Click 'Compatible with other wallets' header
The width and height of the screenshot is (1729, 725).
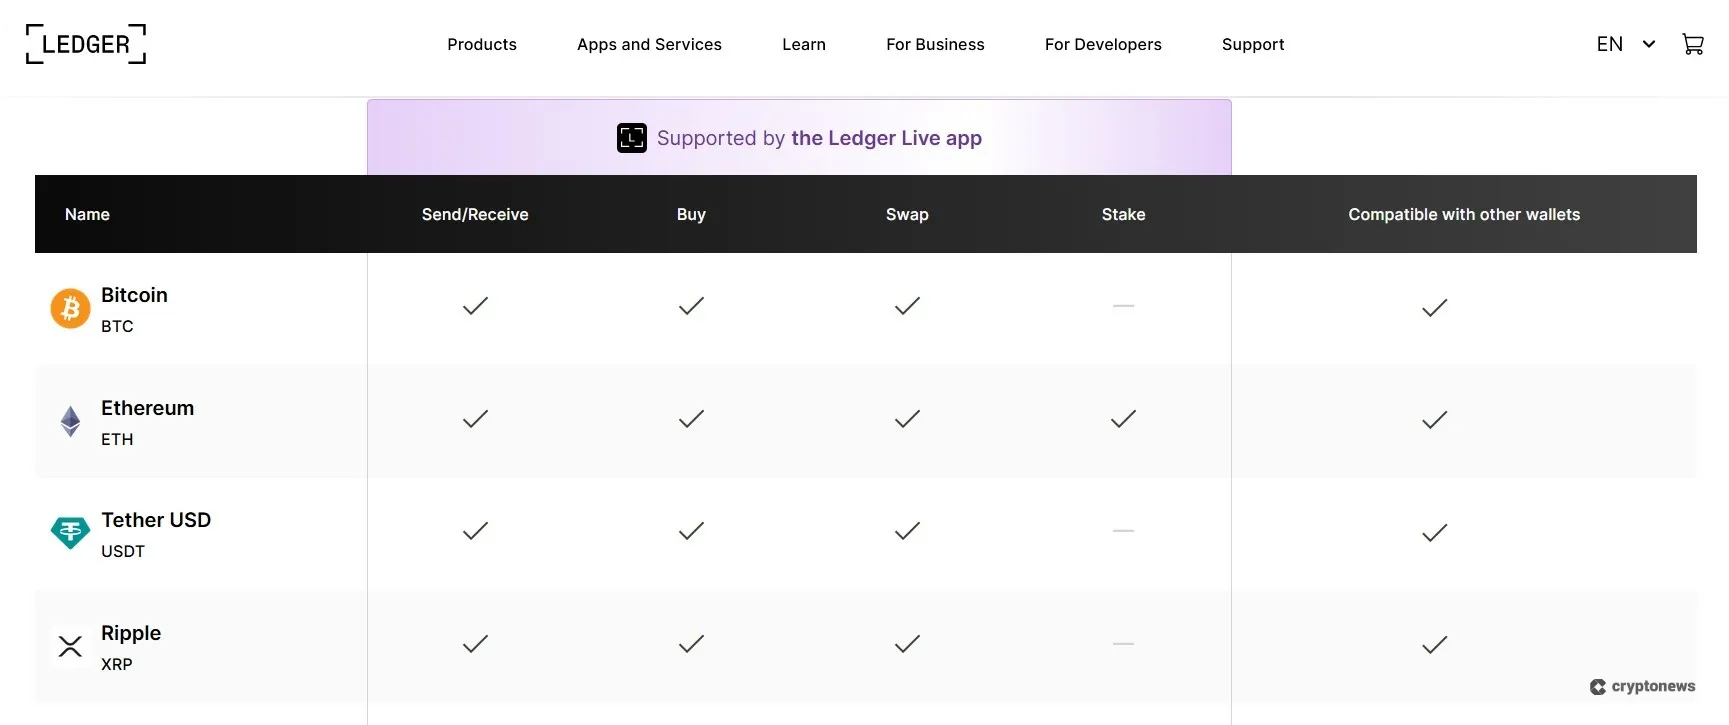coord(1464,214)
